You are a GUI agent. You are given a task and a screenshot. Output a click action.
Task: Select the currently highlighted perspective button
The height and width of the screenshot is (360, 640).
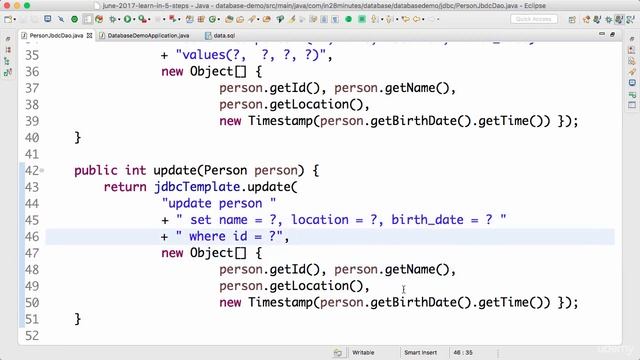(619, 19)
